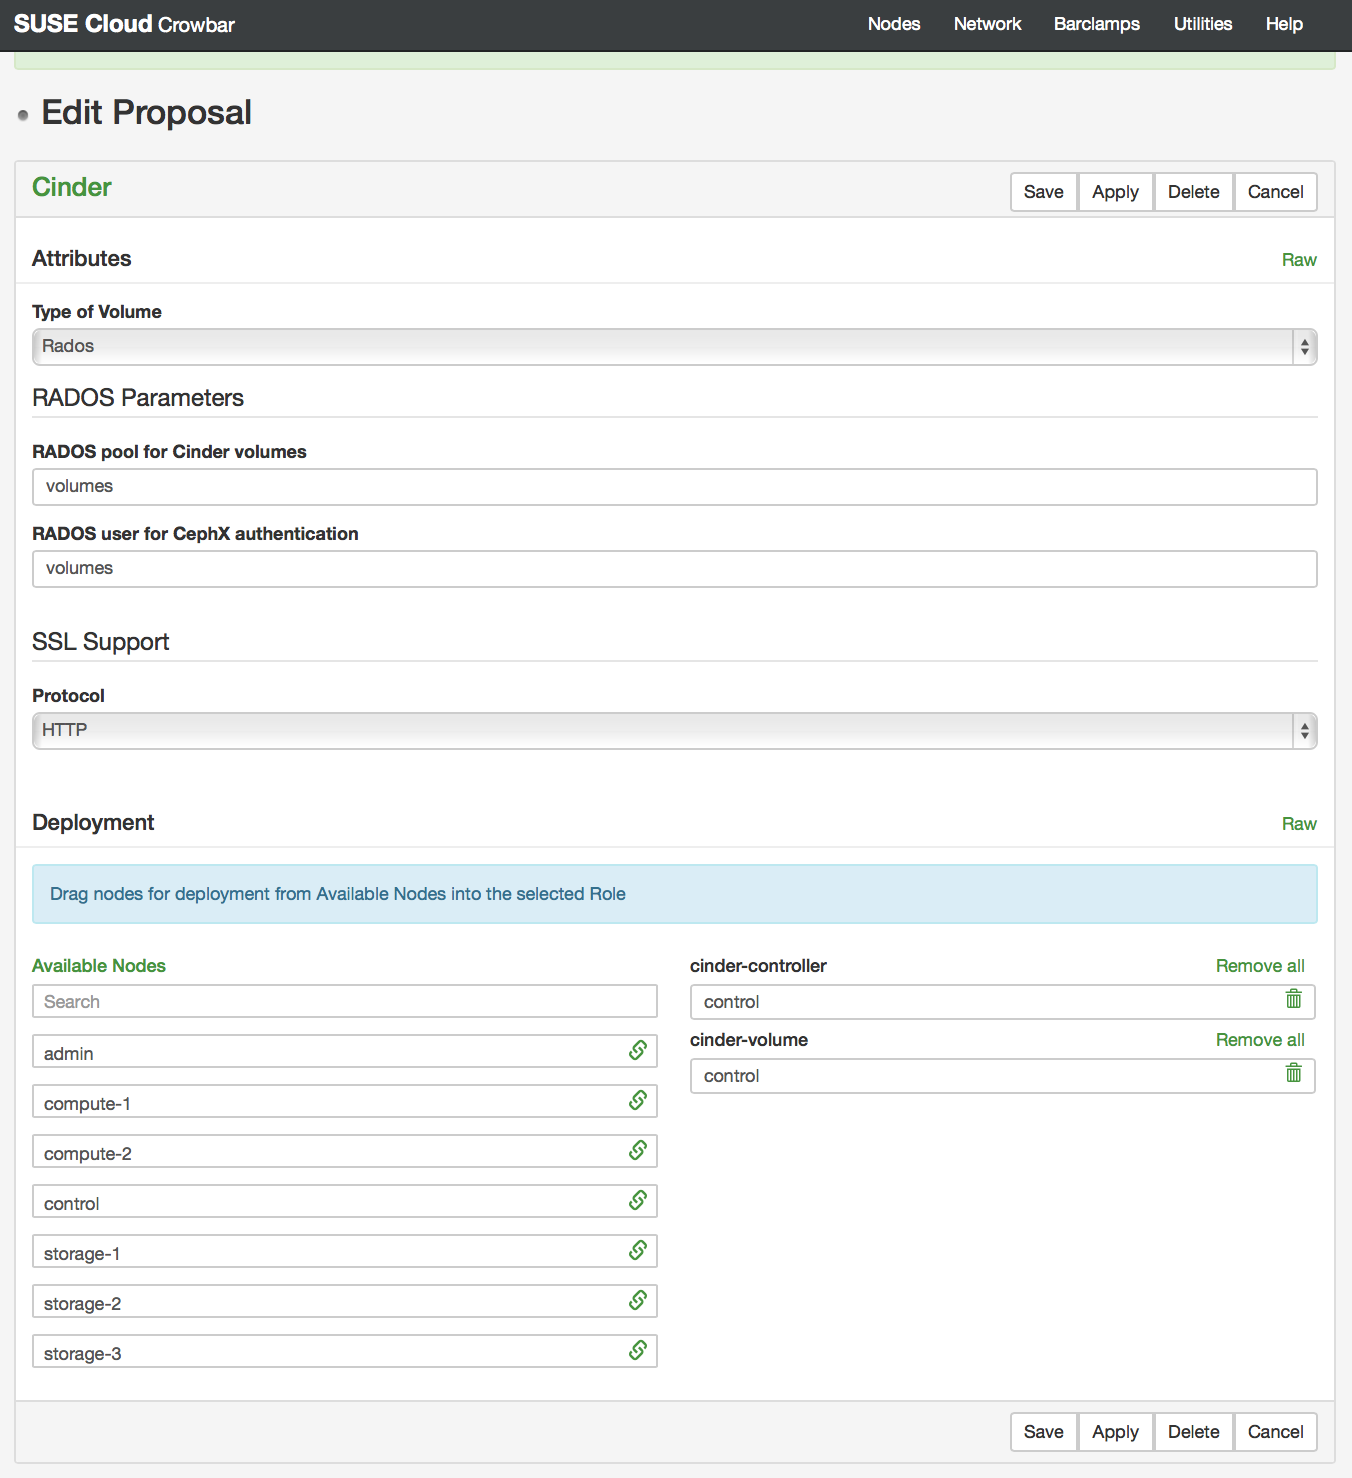Click the top Apply button
Viewport: 1352px width, 1478px height.
click(1115, 192)
